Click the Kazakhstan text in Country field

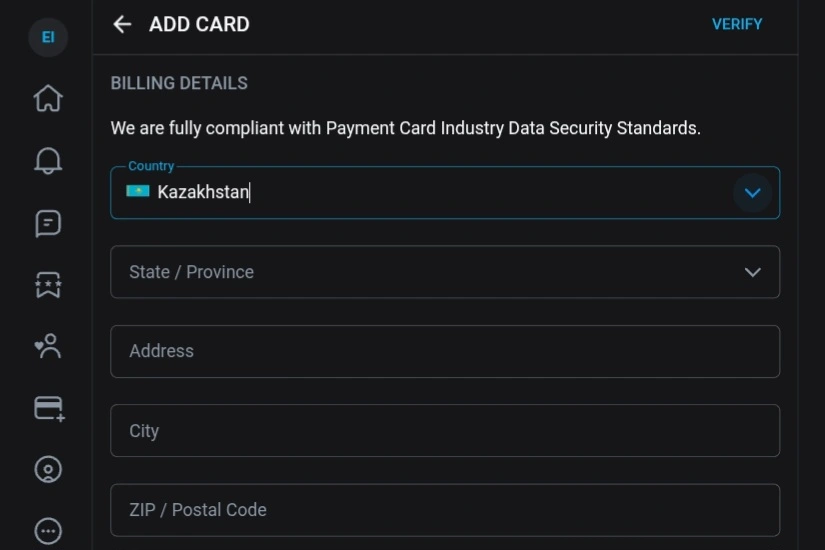click(203, 192)
